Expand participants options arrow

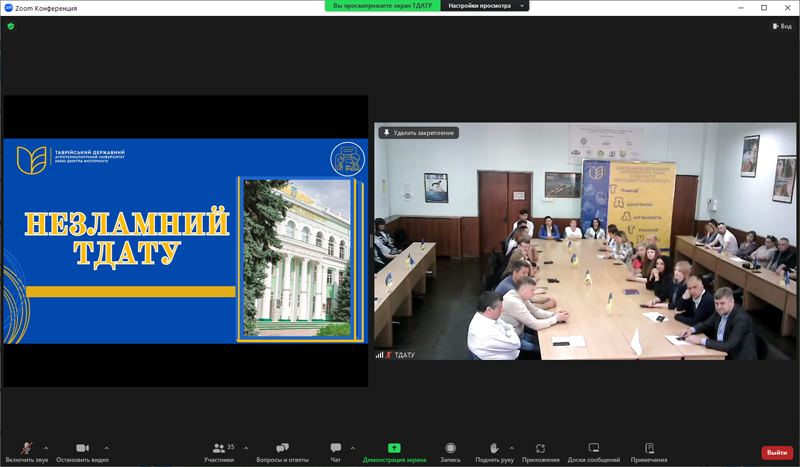point(246,448)
